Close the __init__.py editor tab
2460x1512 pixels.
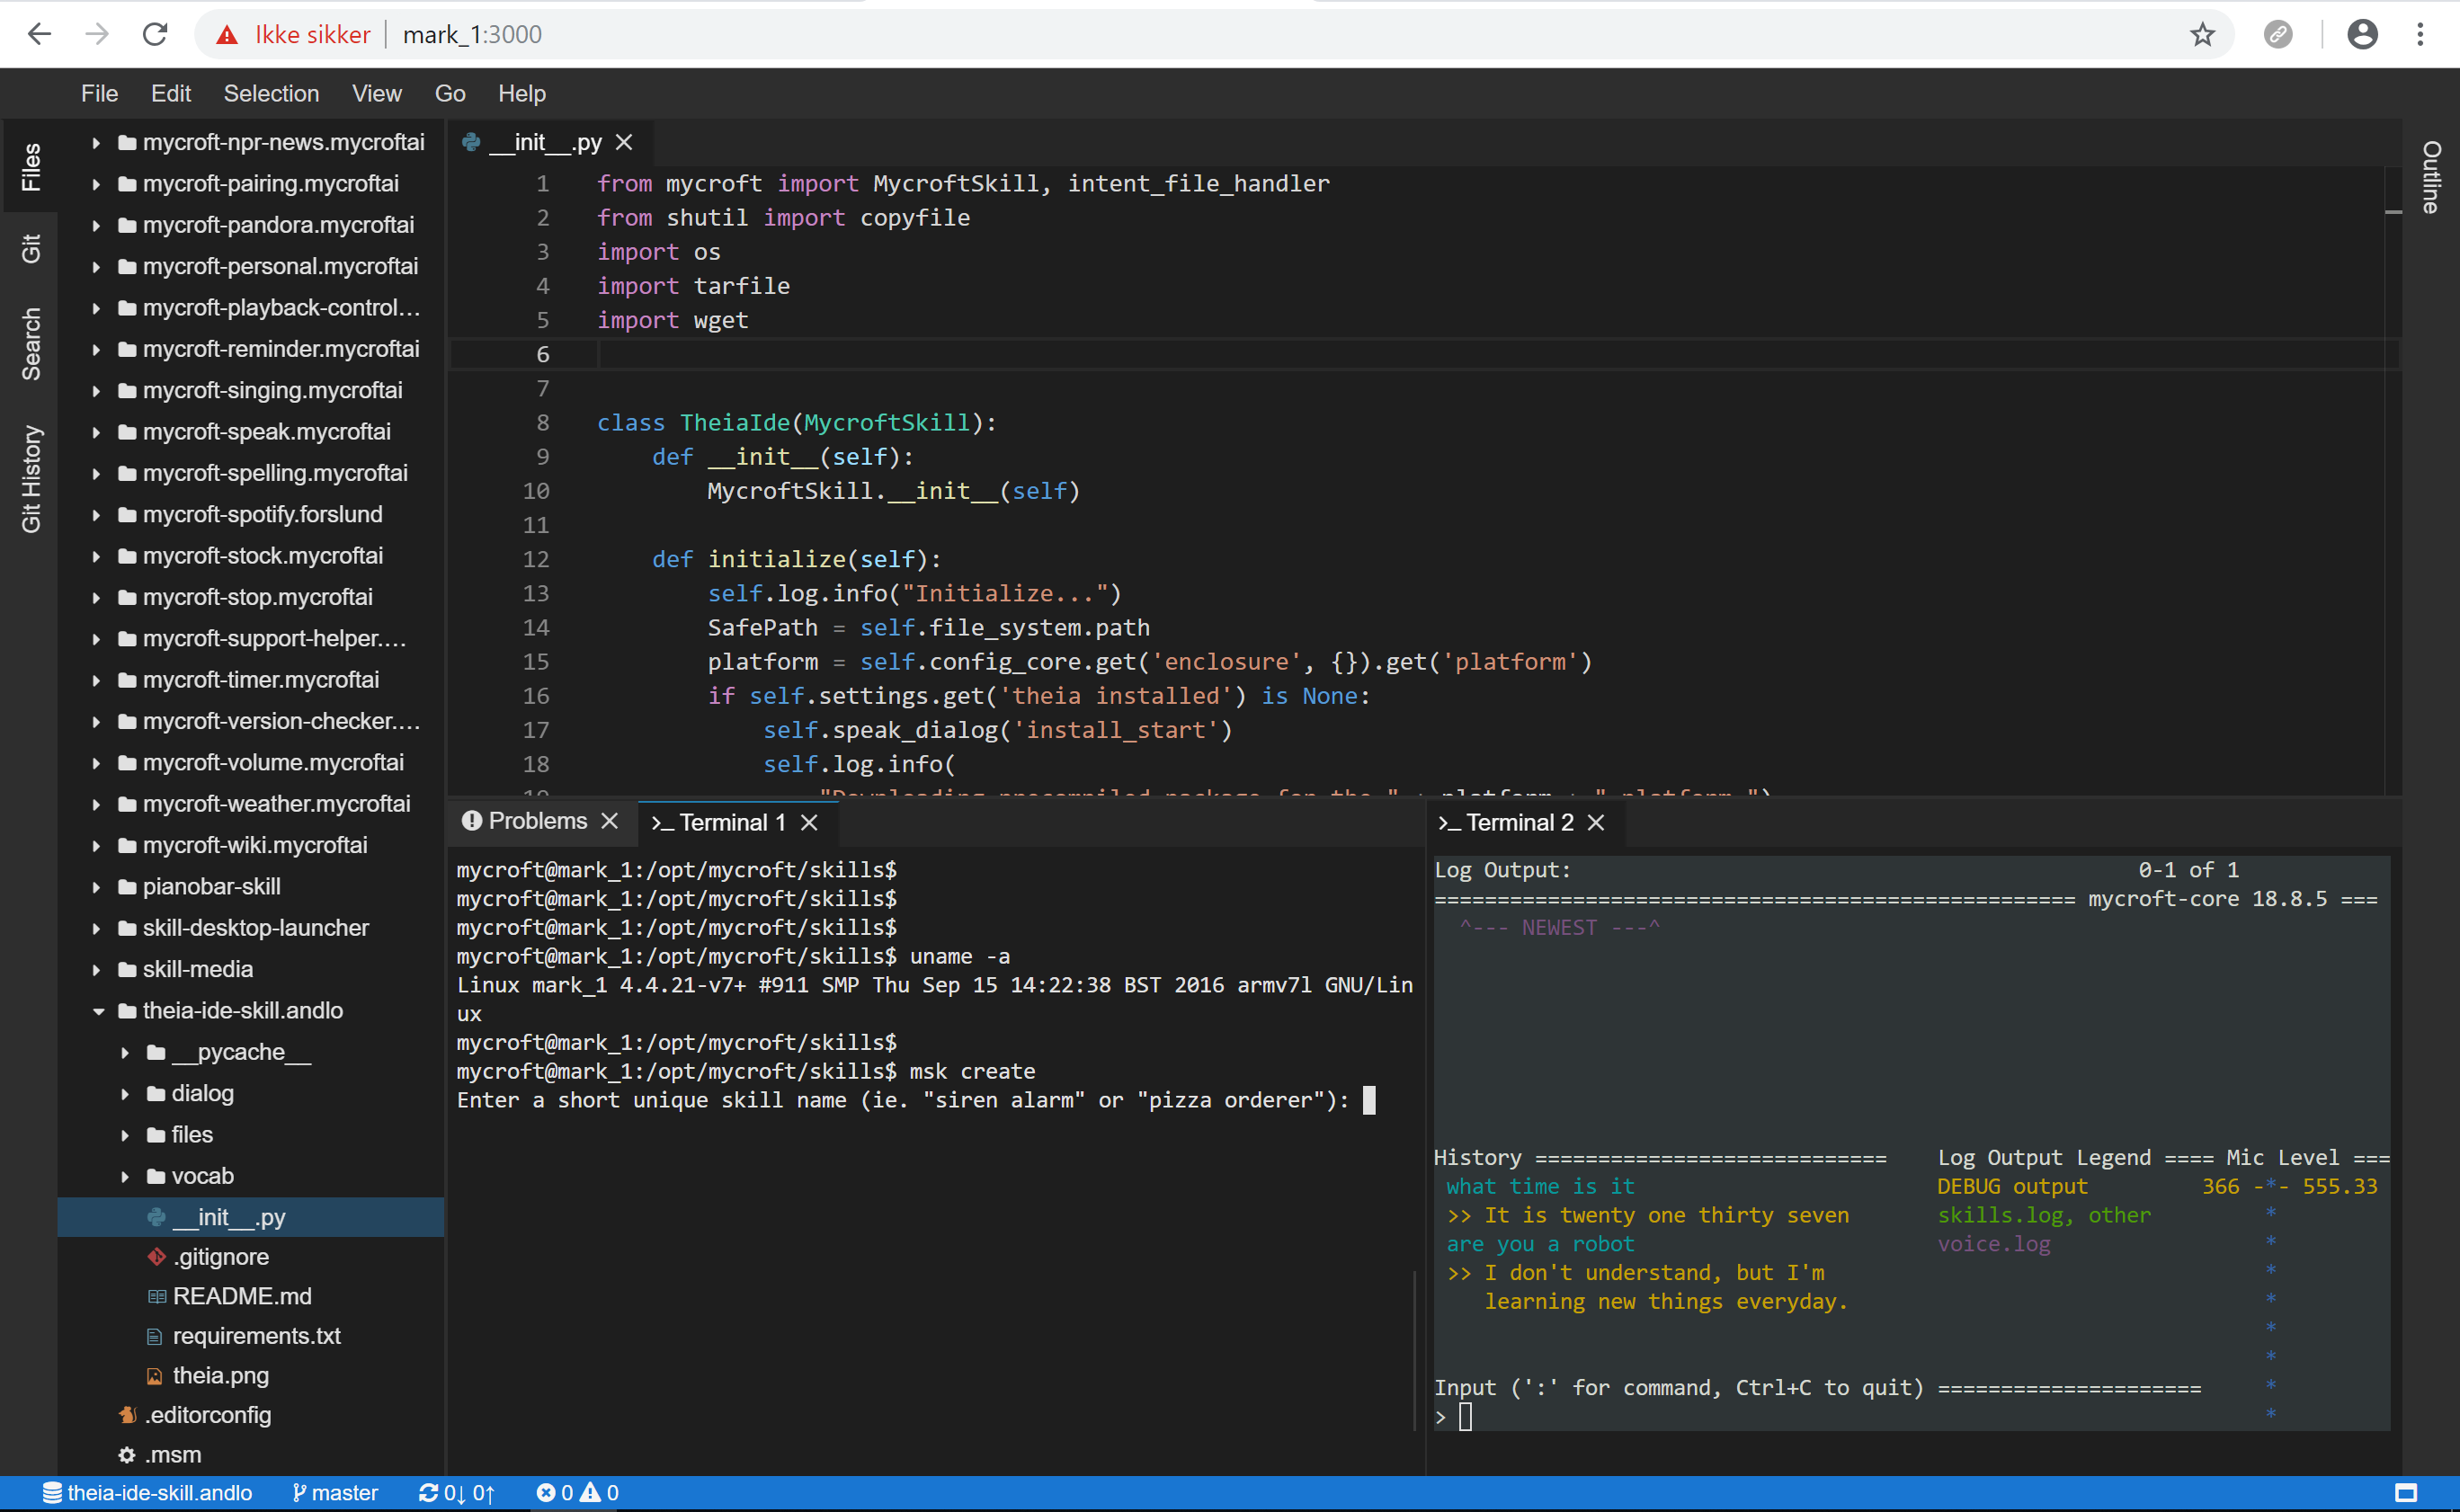pos(624,143)
